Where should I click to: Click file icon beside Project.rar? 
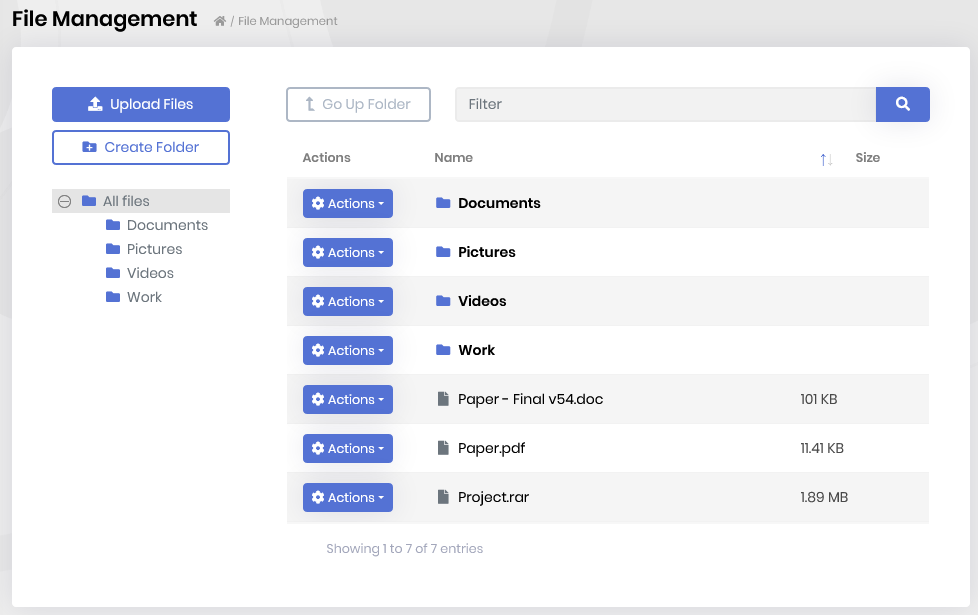(x=443, y=496)
